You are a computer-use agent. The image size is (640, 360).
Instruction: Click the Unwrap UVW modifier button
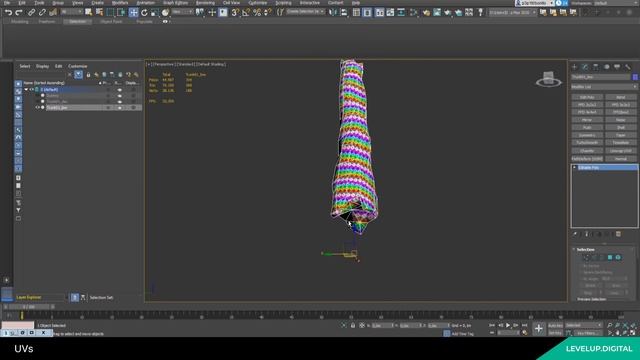[x=621, y=151]
